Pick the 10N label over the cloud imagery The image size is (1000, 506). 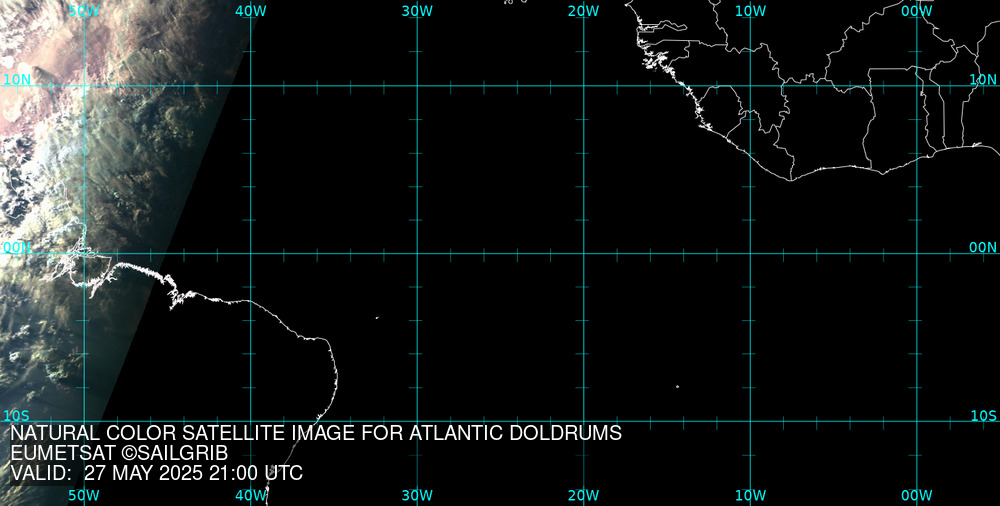tap(17, 79)
